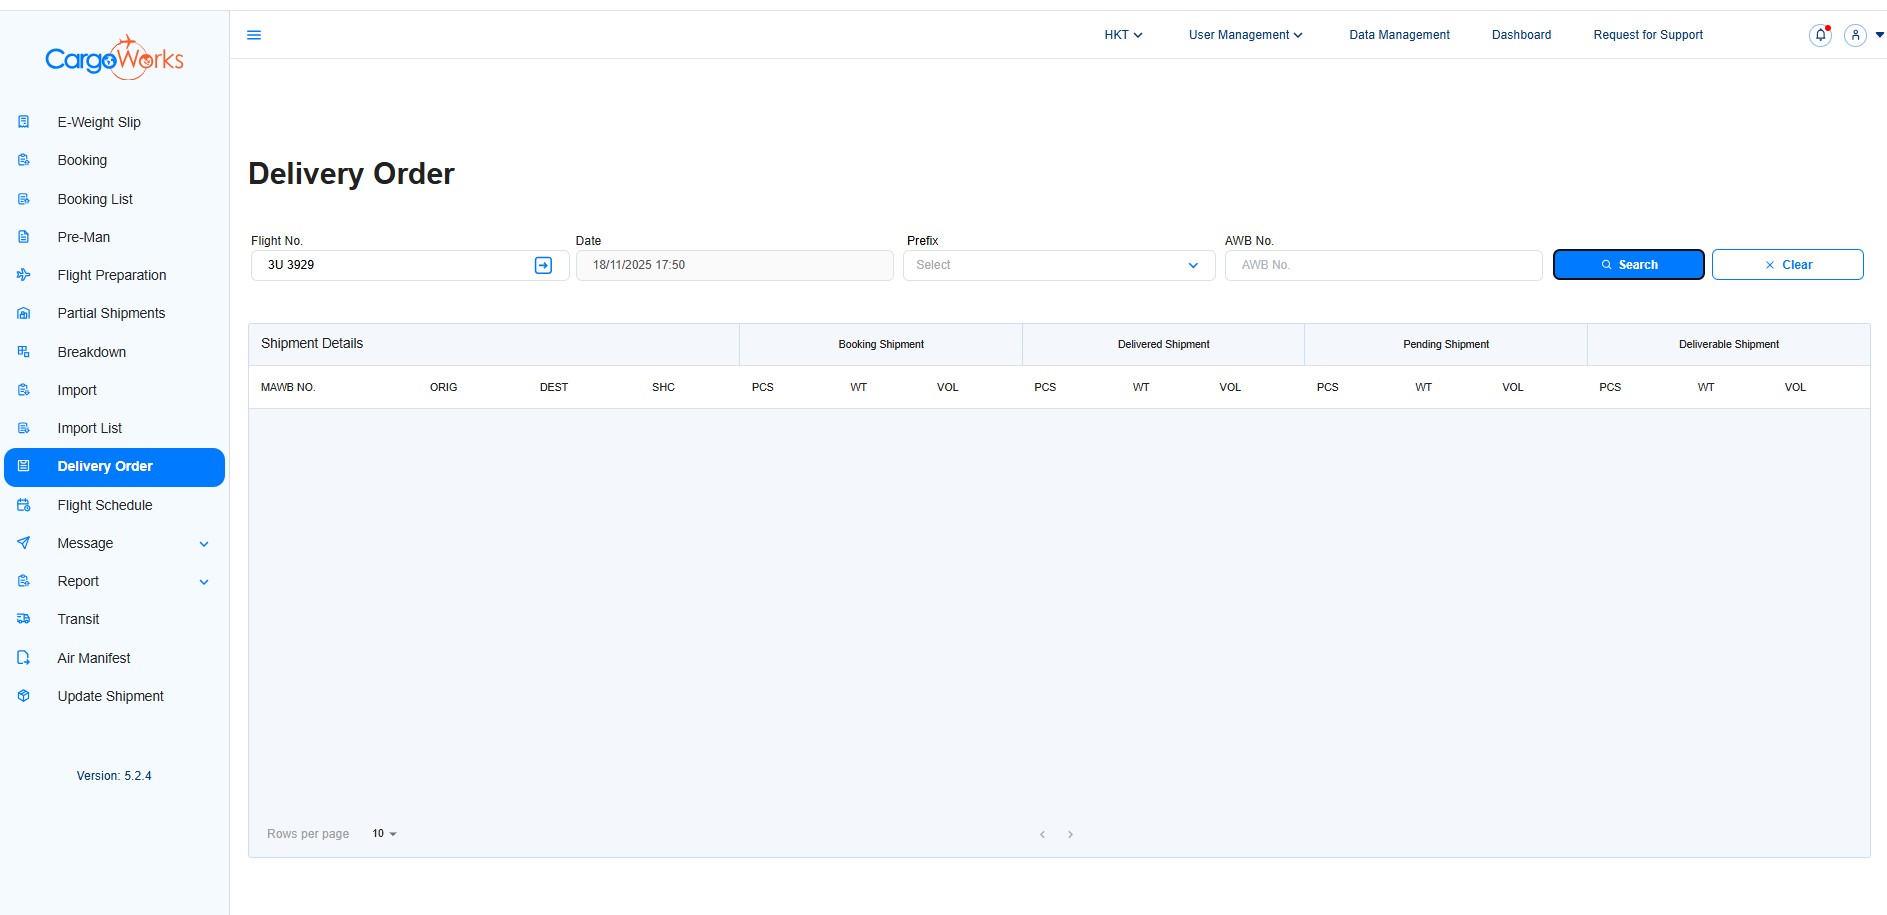
Task: Change rows per page dropdown value
Action: coord(384,834)
